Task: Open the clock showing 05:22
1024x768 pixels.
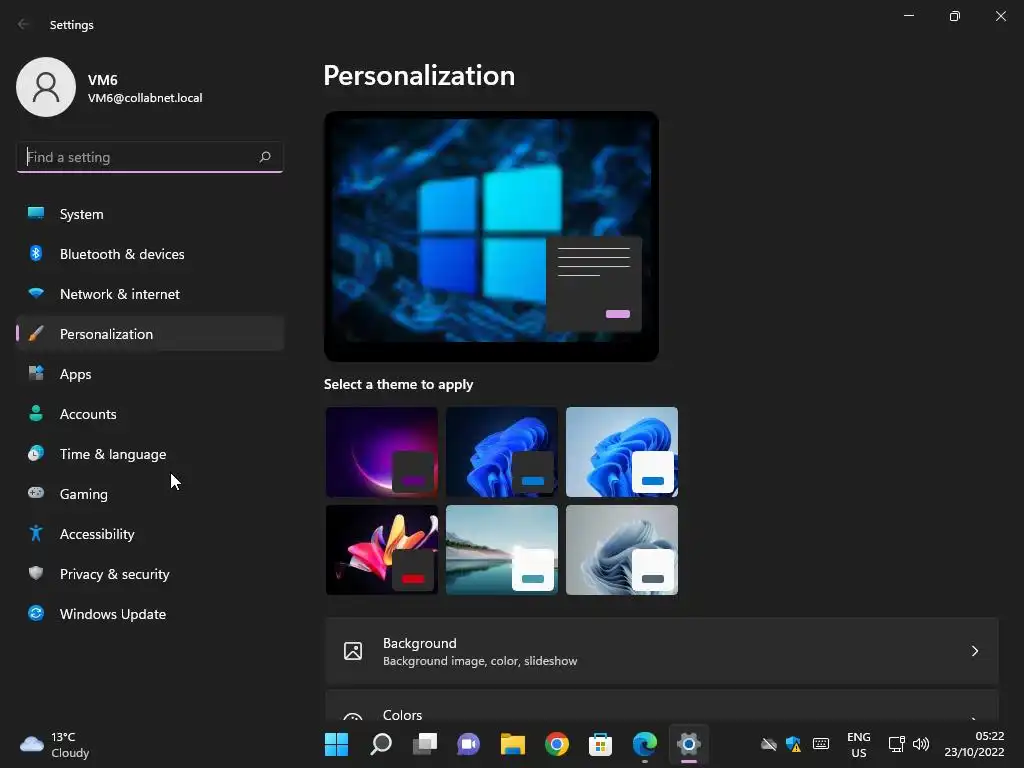Action: click(974, 744)
